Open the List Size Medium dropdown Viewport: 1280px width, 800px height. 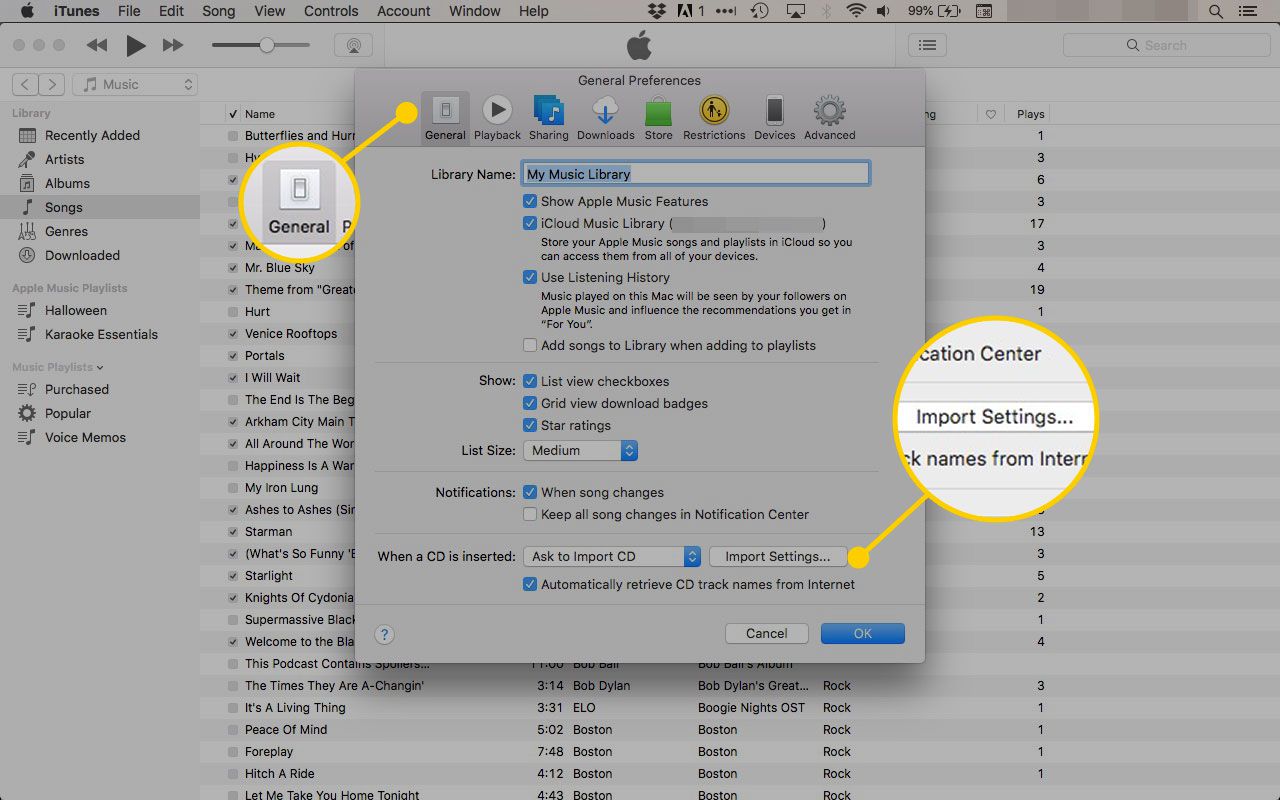coord(580,450)
